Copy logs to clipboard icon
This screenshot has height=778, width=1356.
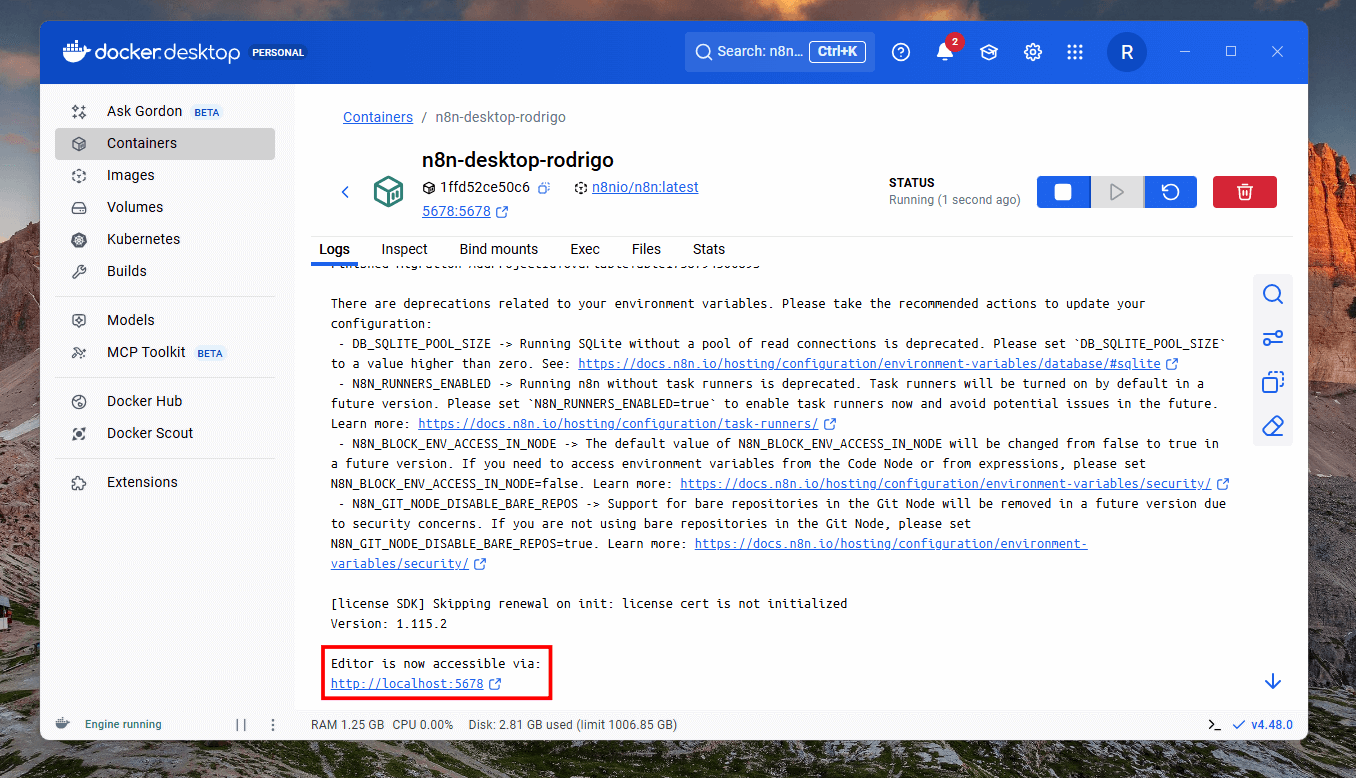click(1272, 382)
